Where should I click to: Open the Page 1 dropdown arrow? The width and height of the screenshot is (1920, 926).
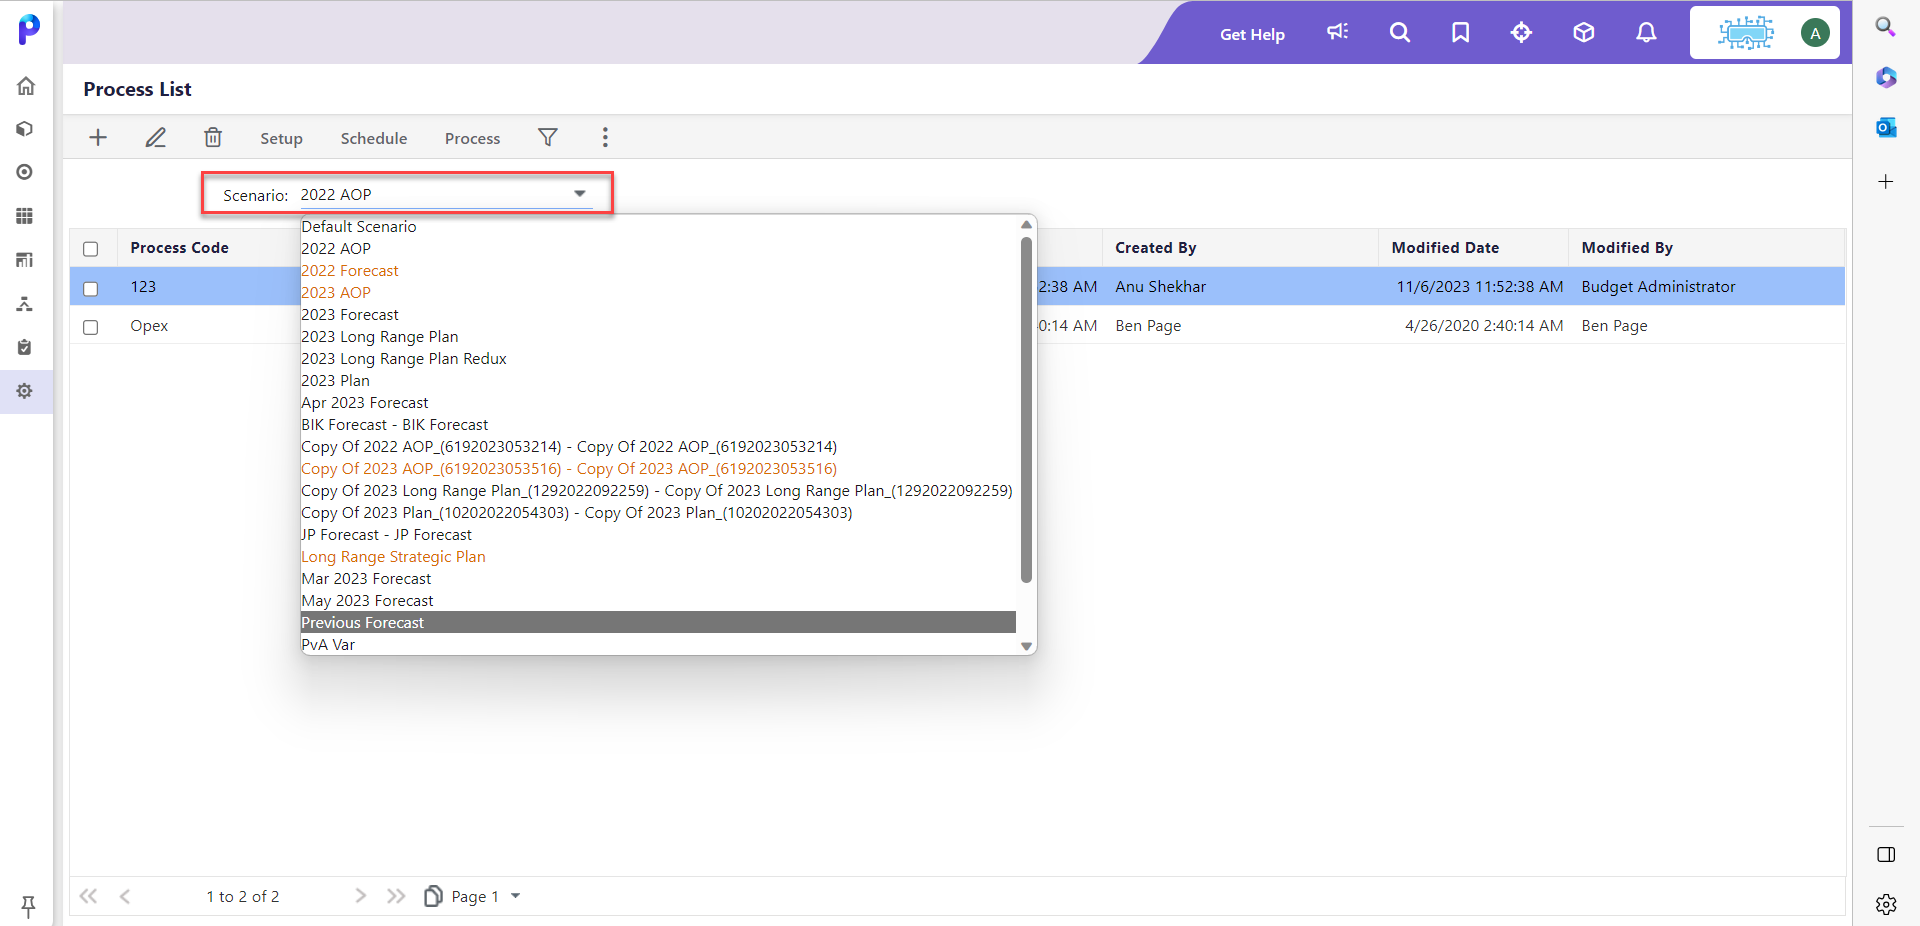pyautogui.click(x=516, y=896)
